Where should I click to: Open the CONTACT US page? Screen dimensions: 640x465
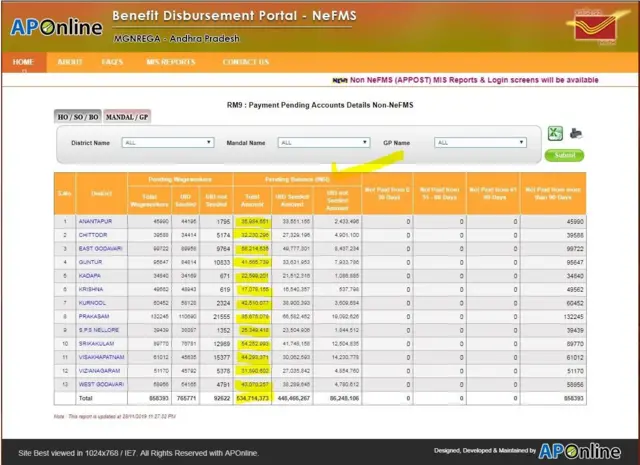(245, 62)
